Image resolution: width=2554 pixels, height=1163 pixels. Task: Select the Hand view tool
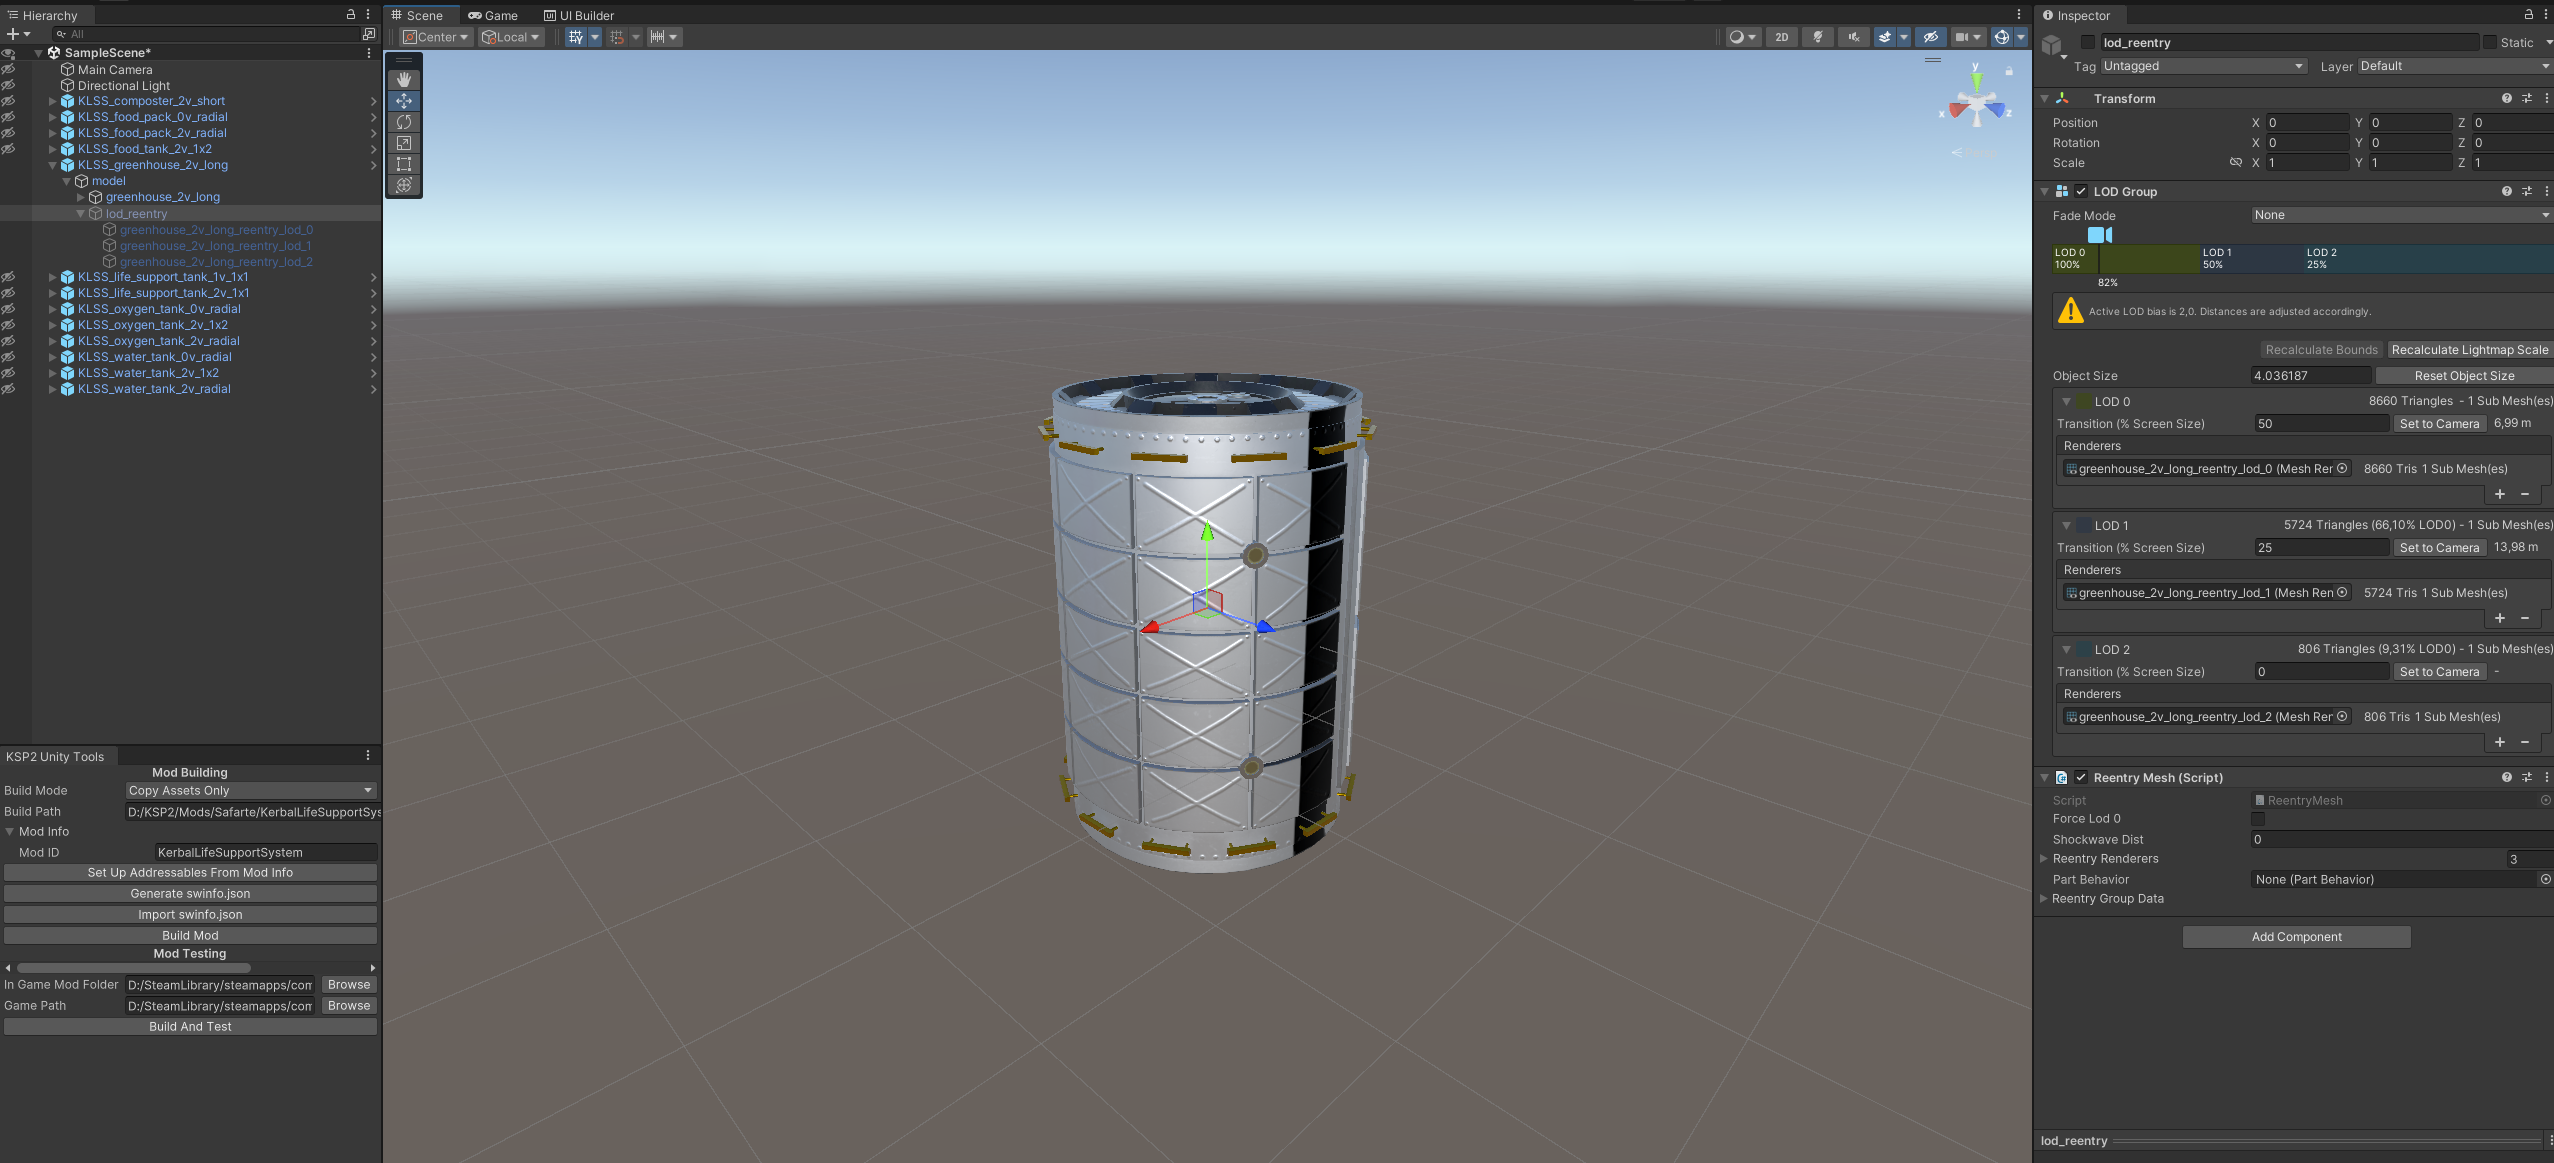coord(404,80)
